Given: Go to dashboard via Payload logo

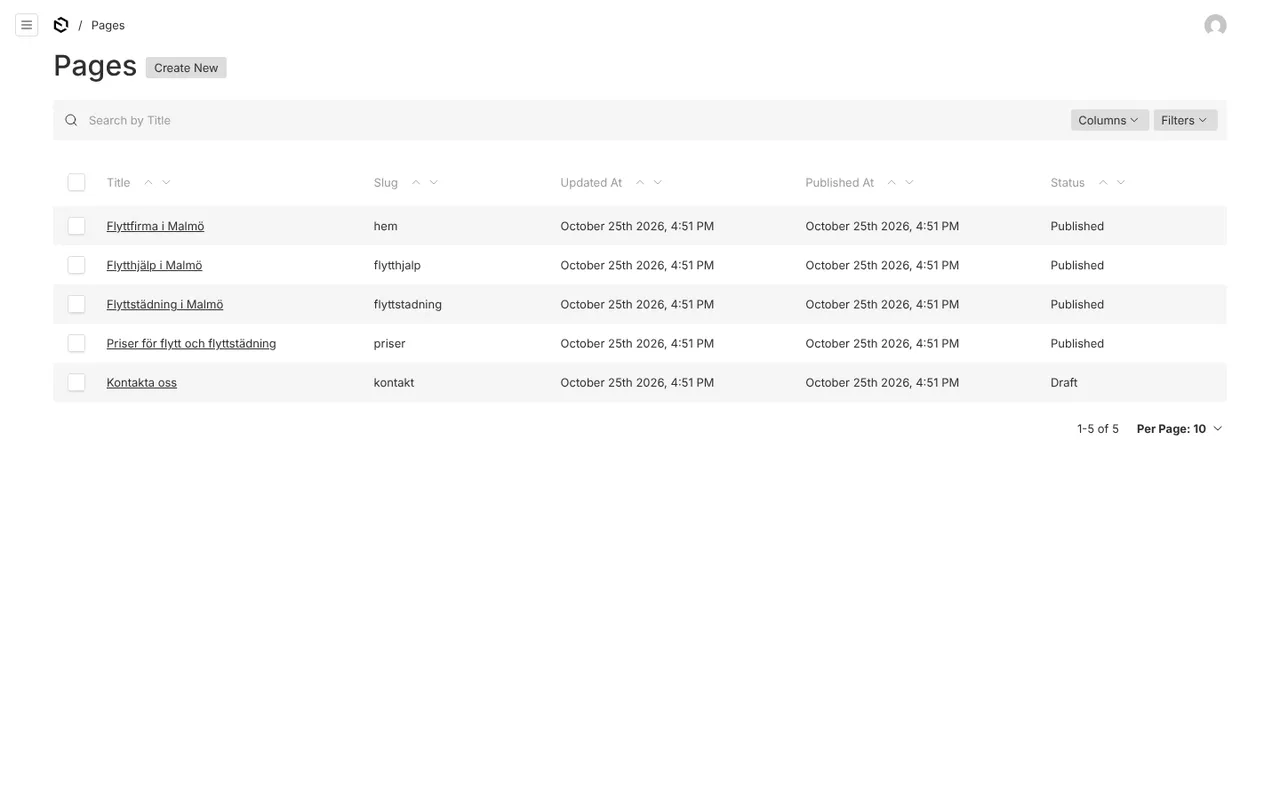Looking at the screenshot, I should point(61,25).
